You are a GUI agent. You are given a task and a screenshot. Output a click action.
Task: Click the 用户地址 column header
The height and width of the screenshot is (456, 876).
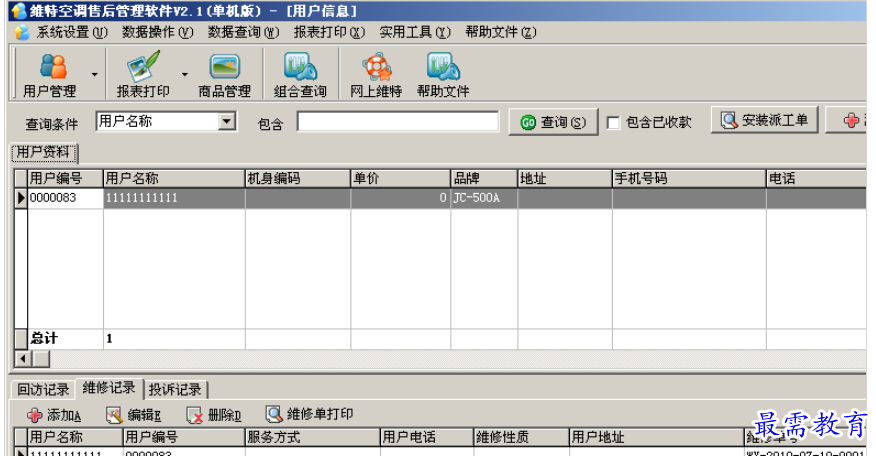click(656, 437)
